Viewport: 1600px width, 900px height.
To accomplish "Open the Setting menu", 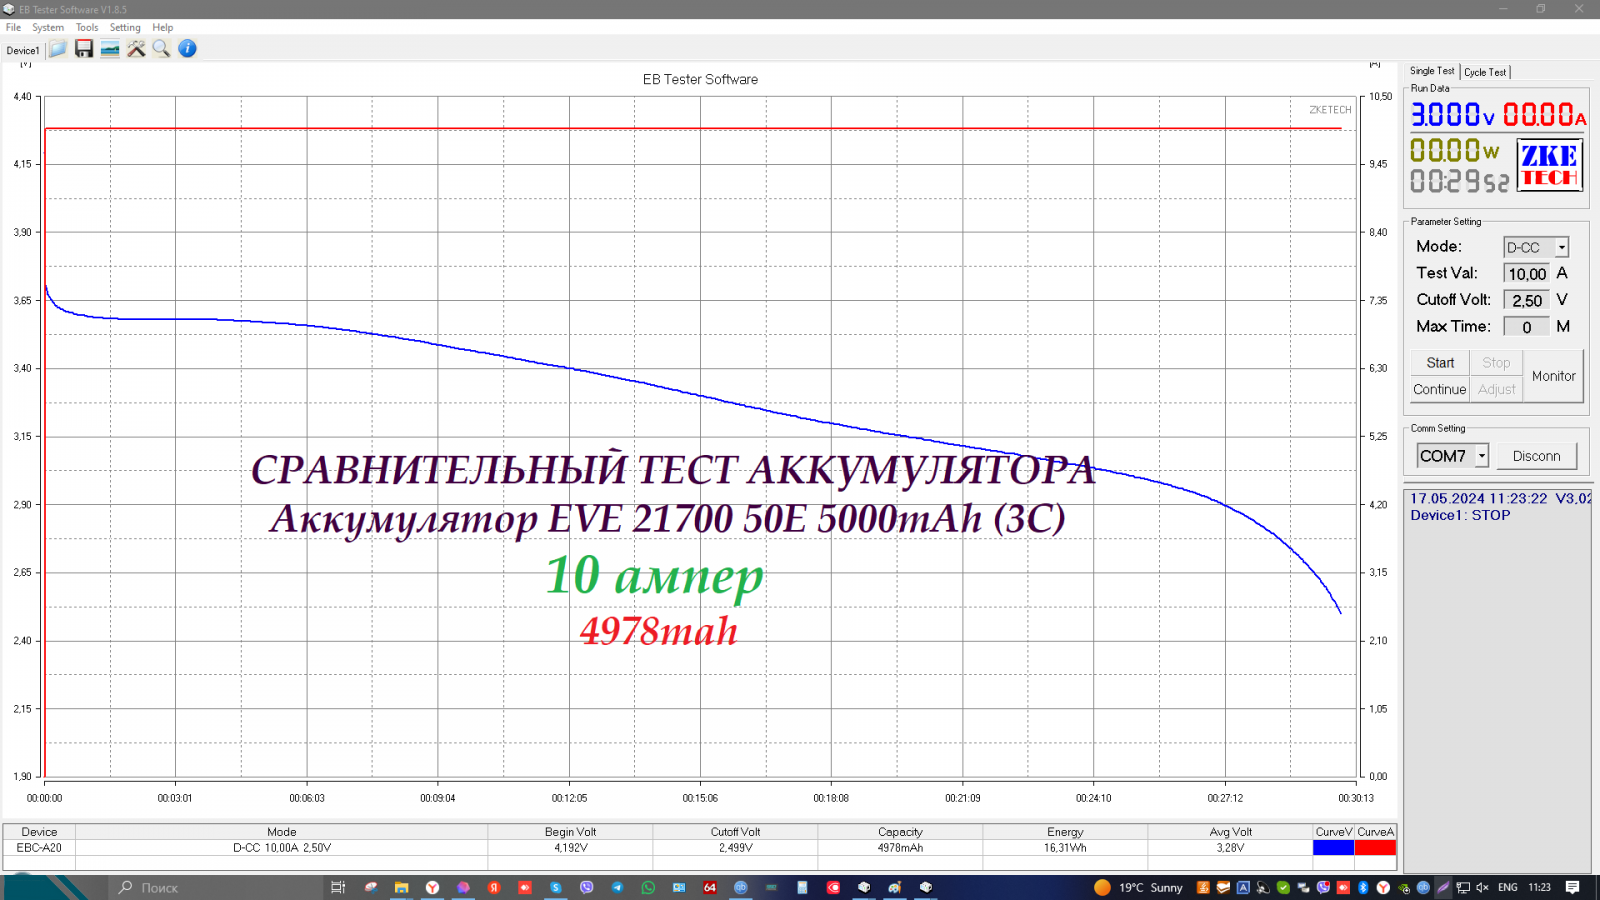I will [125, 28].
